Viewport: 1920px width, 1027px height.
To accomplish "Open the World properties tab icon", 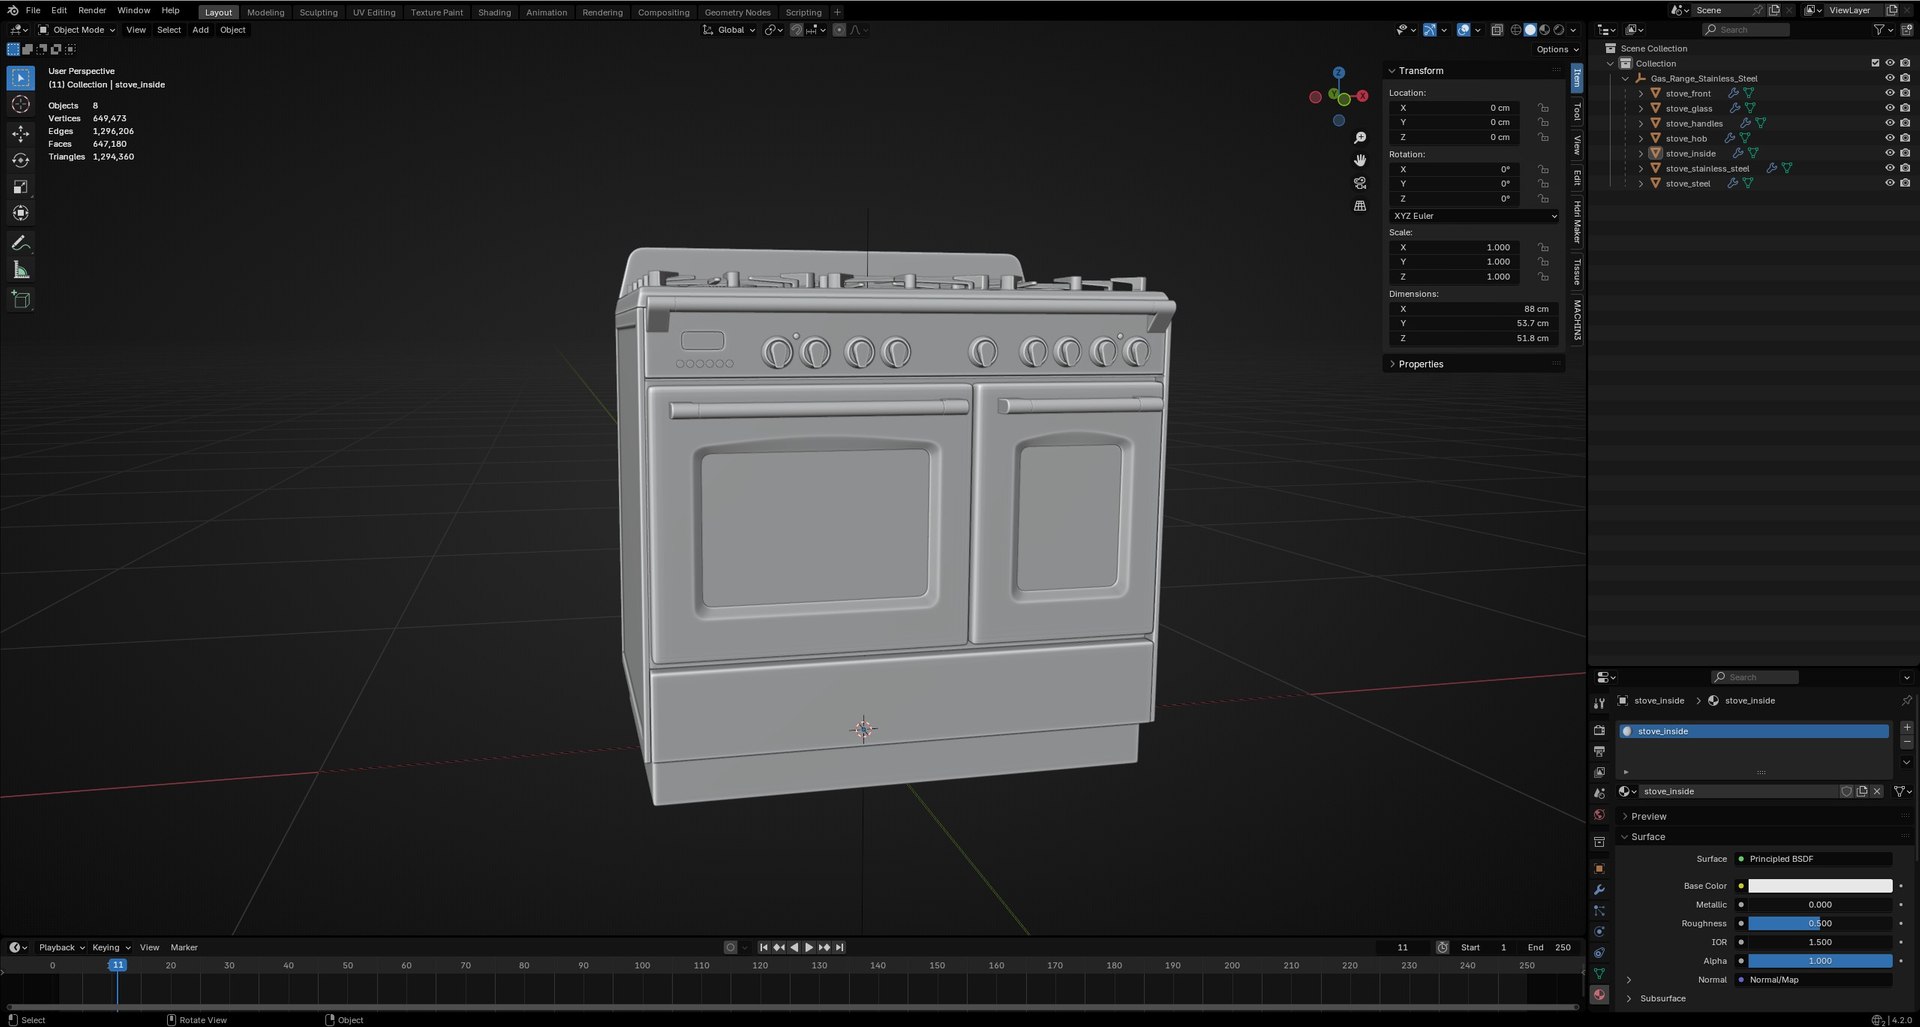I will tap(1599, 815).
